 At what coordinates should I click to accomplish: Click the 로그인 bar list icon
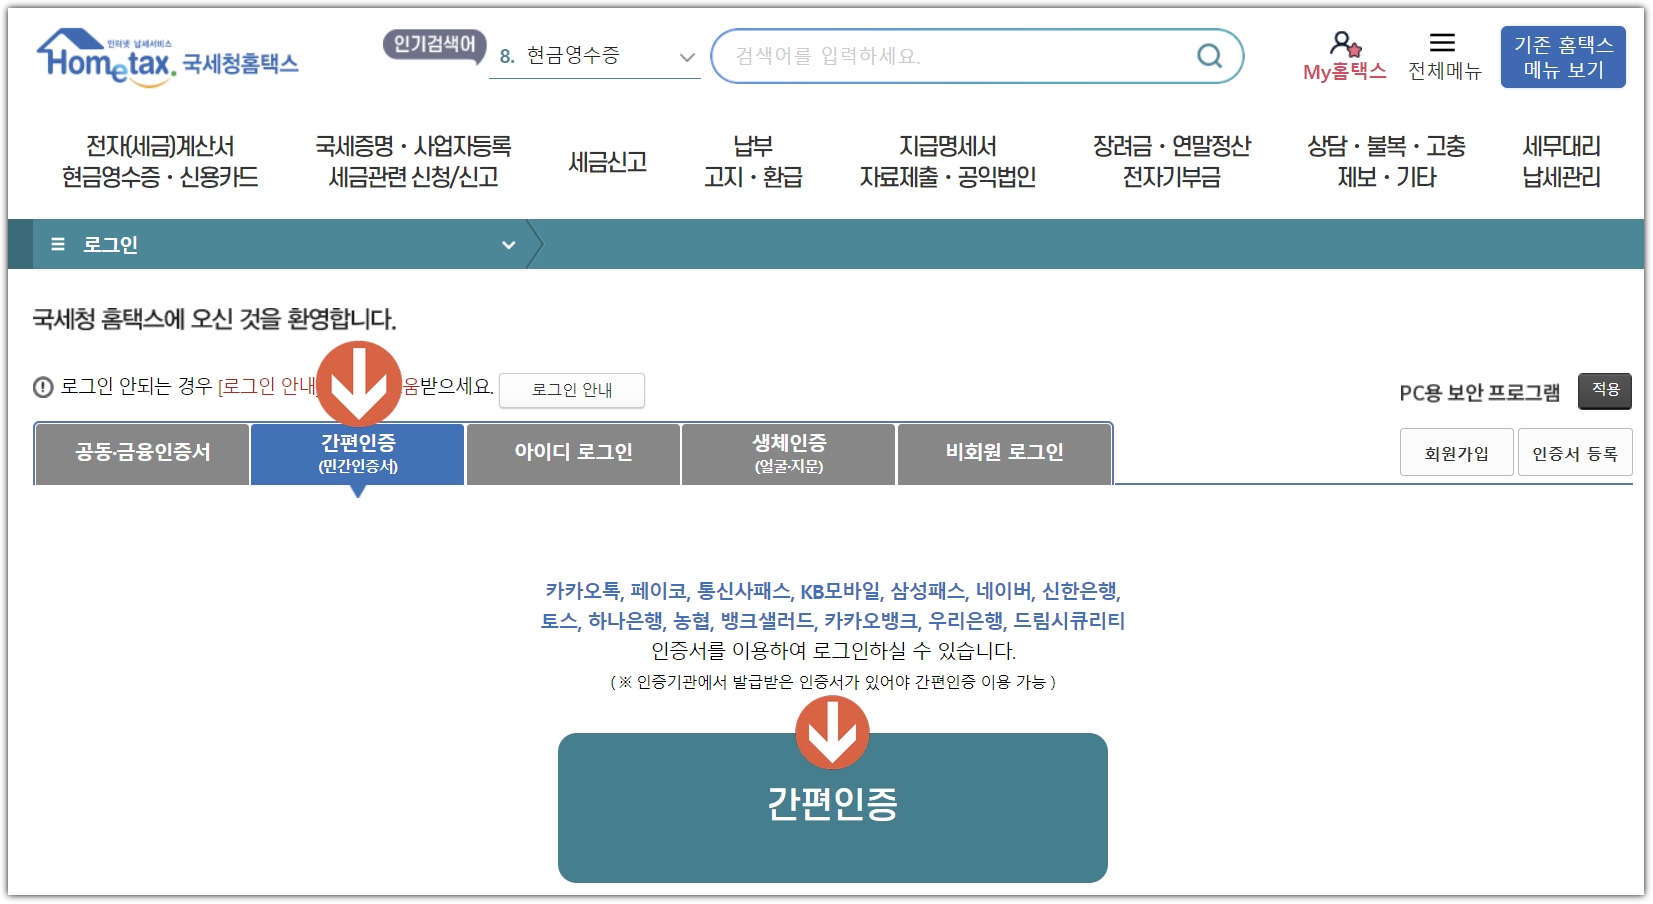point(58,244)
